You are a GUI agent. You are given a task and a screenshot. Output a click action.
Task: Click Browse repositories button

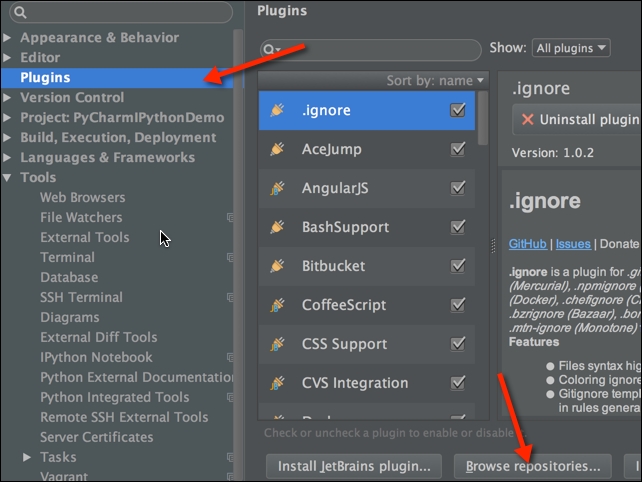533,466
